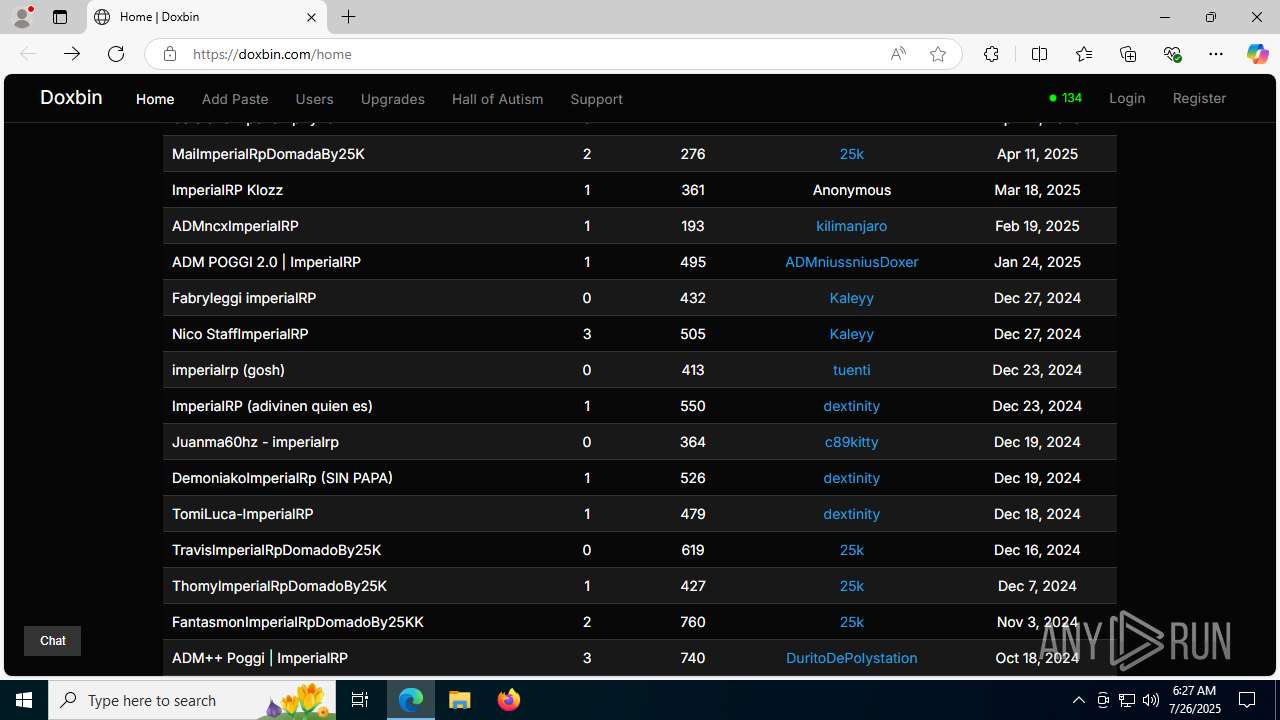Click the date cell Mar 18, 2025
Screen dimensions: 1280x720
click(1037, 190)
